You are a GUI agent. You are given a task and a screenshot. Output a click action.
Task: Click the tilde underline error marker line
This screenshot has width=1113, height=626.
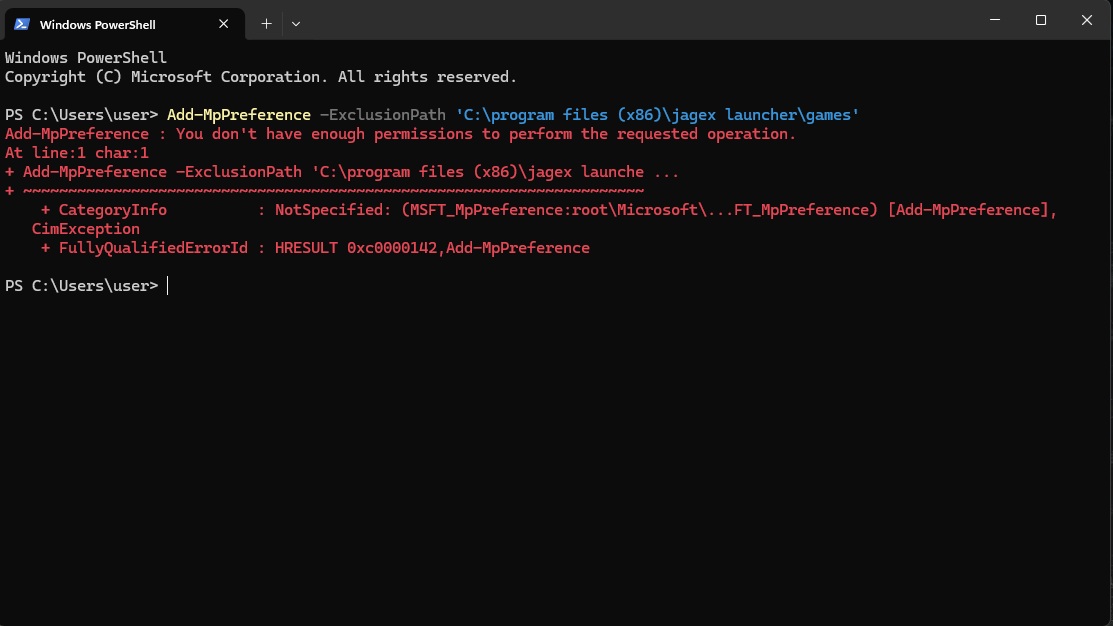click(x=324, y=191)
